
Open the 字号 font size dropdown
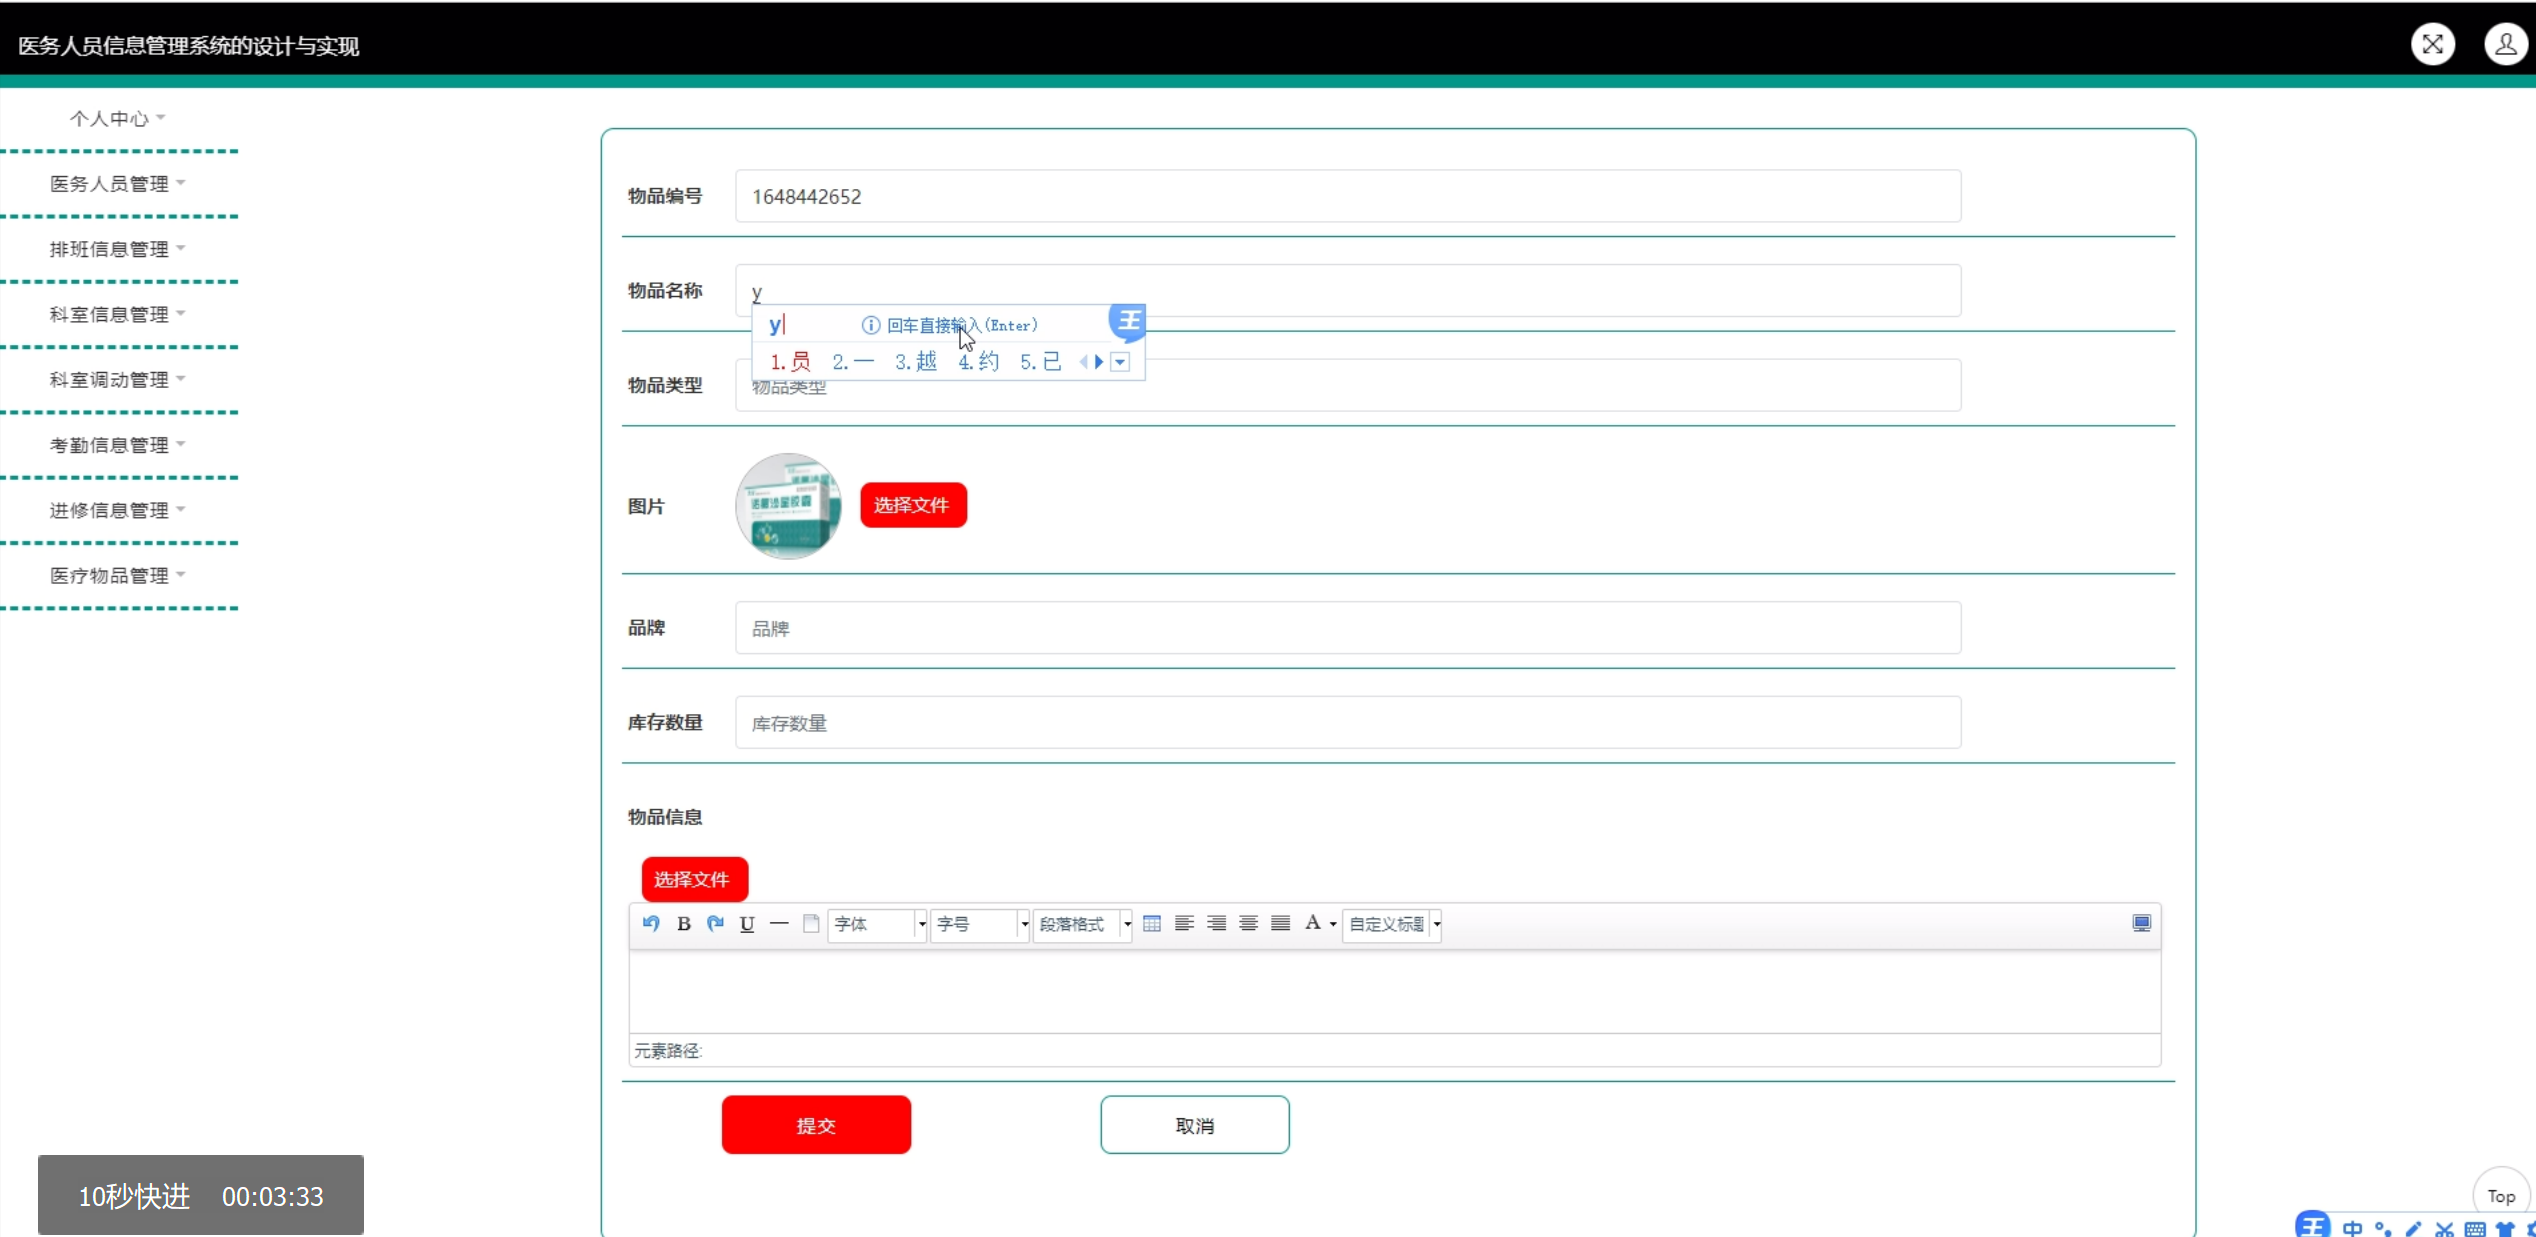[980, 924]
